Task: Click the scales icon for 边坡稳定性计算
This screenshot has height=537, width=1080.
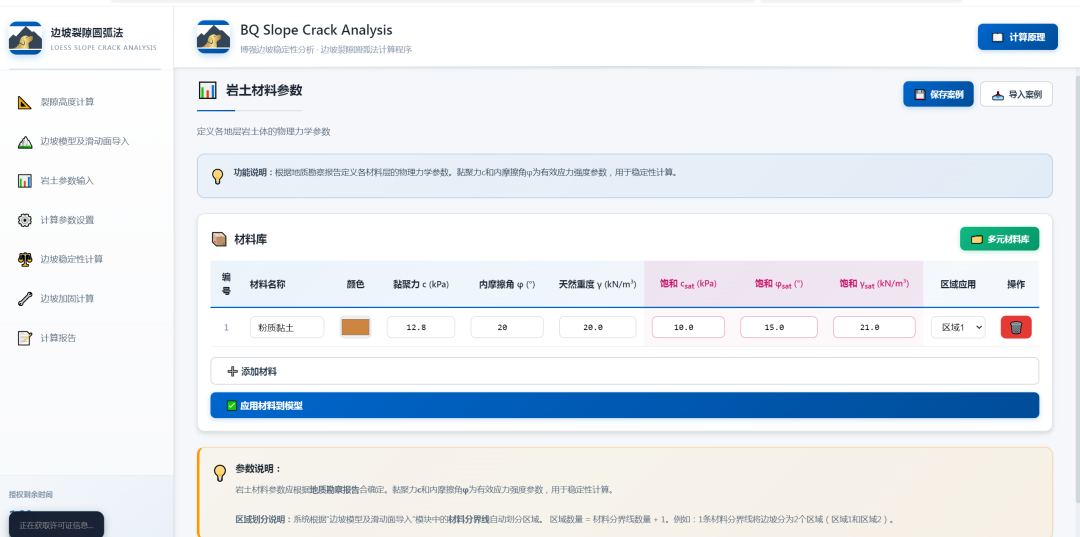Action: 25,260
